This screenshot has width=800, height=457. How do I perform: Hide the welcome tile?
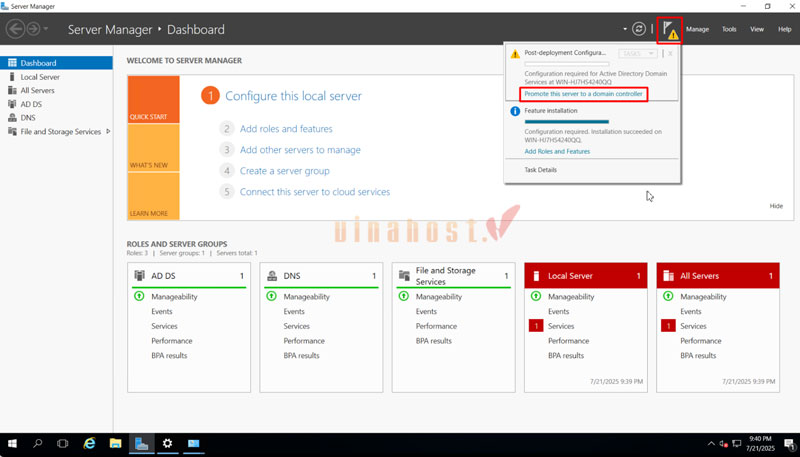[776, 206]
